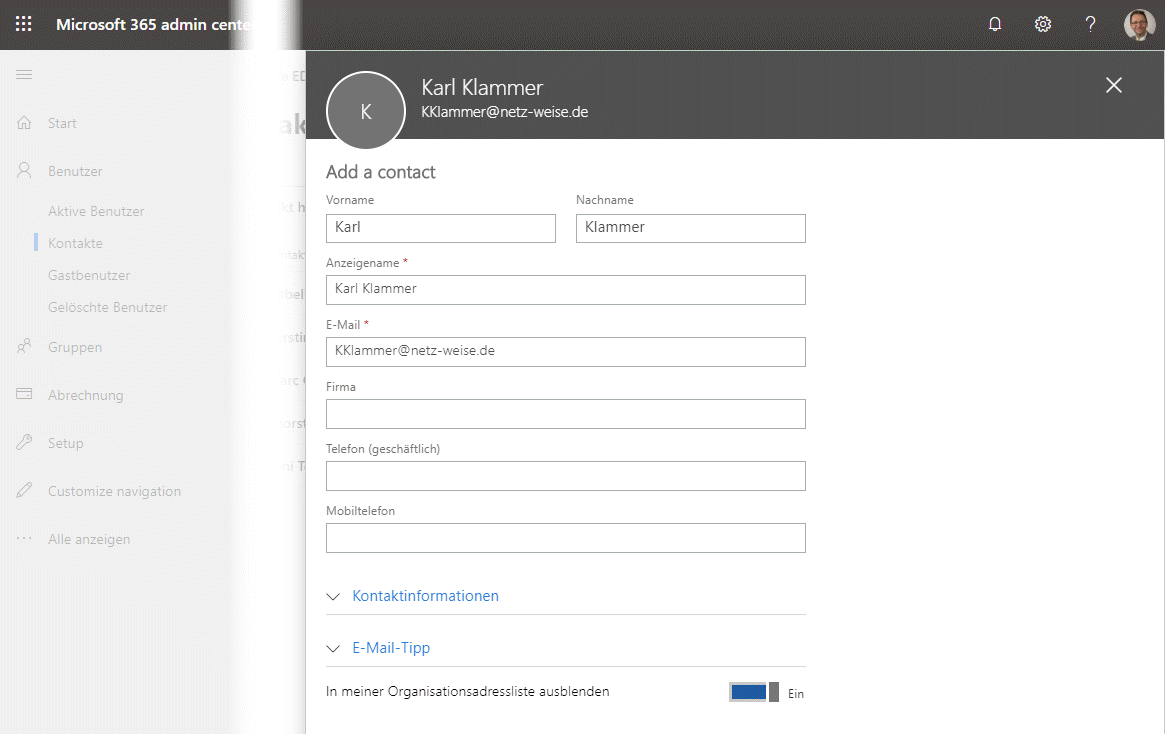The width and height of the screenshot is (1165, 734).
Task: Open the account profile picture
Action: [x=1139, y=24]
